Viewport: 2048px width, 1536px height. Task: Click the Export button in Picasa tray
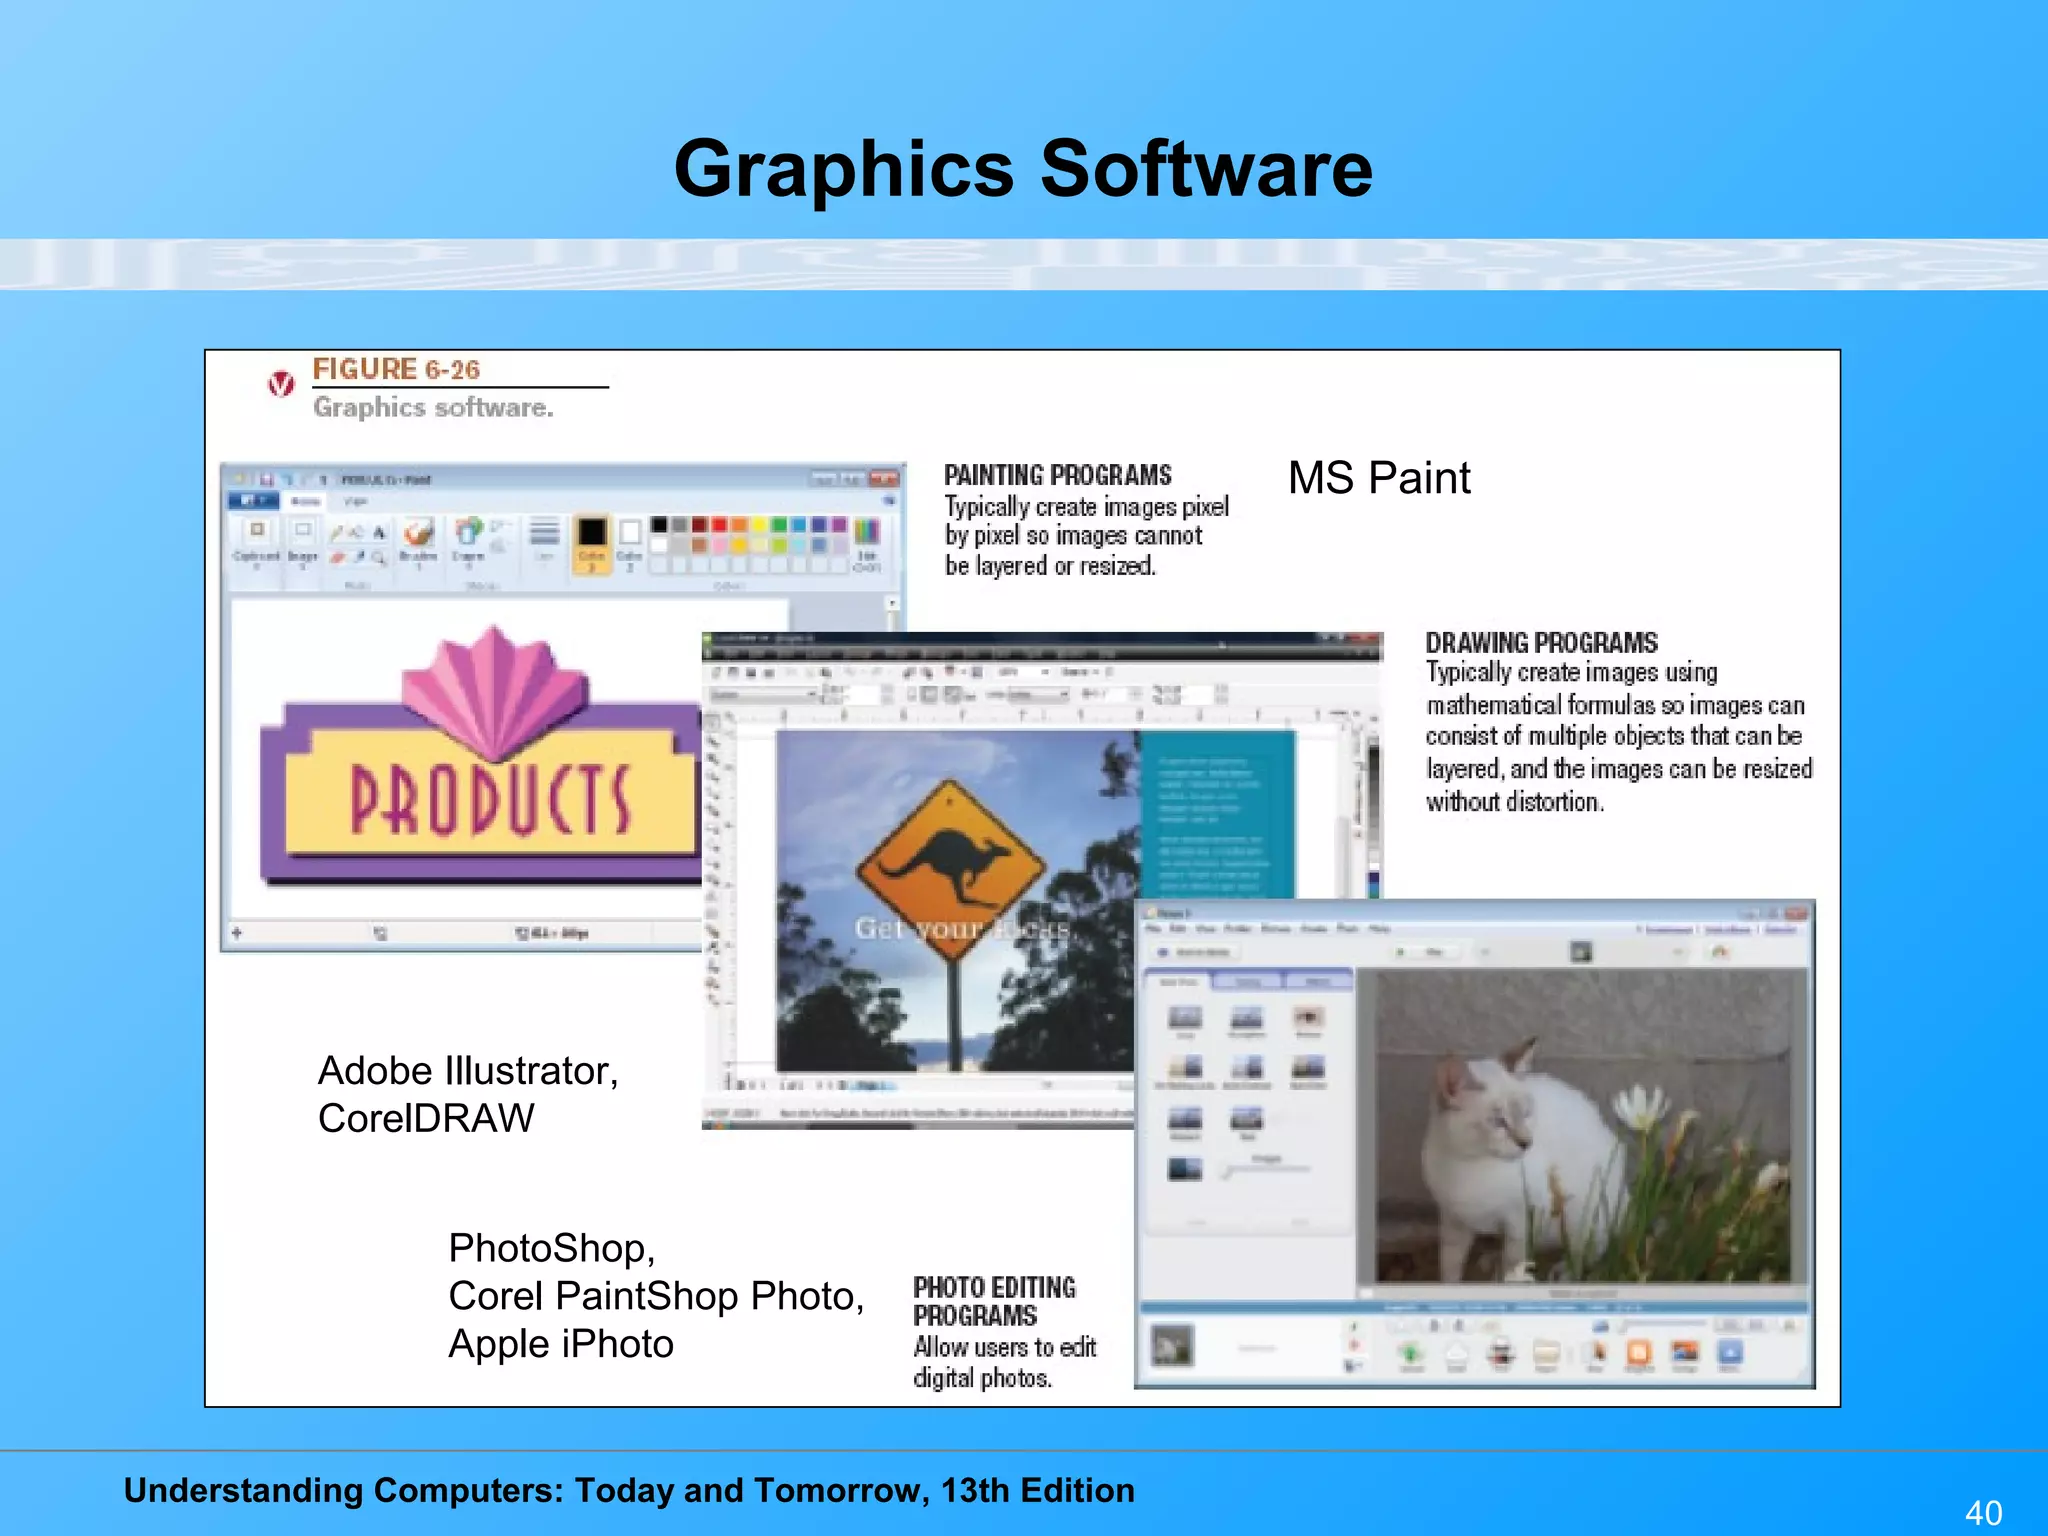pos(1546,1355)
